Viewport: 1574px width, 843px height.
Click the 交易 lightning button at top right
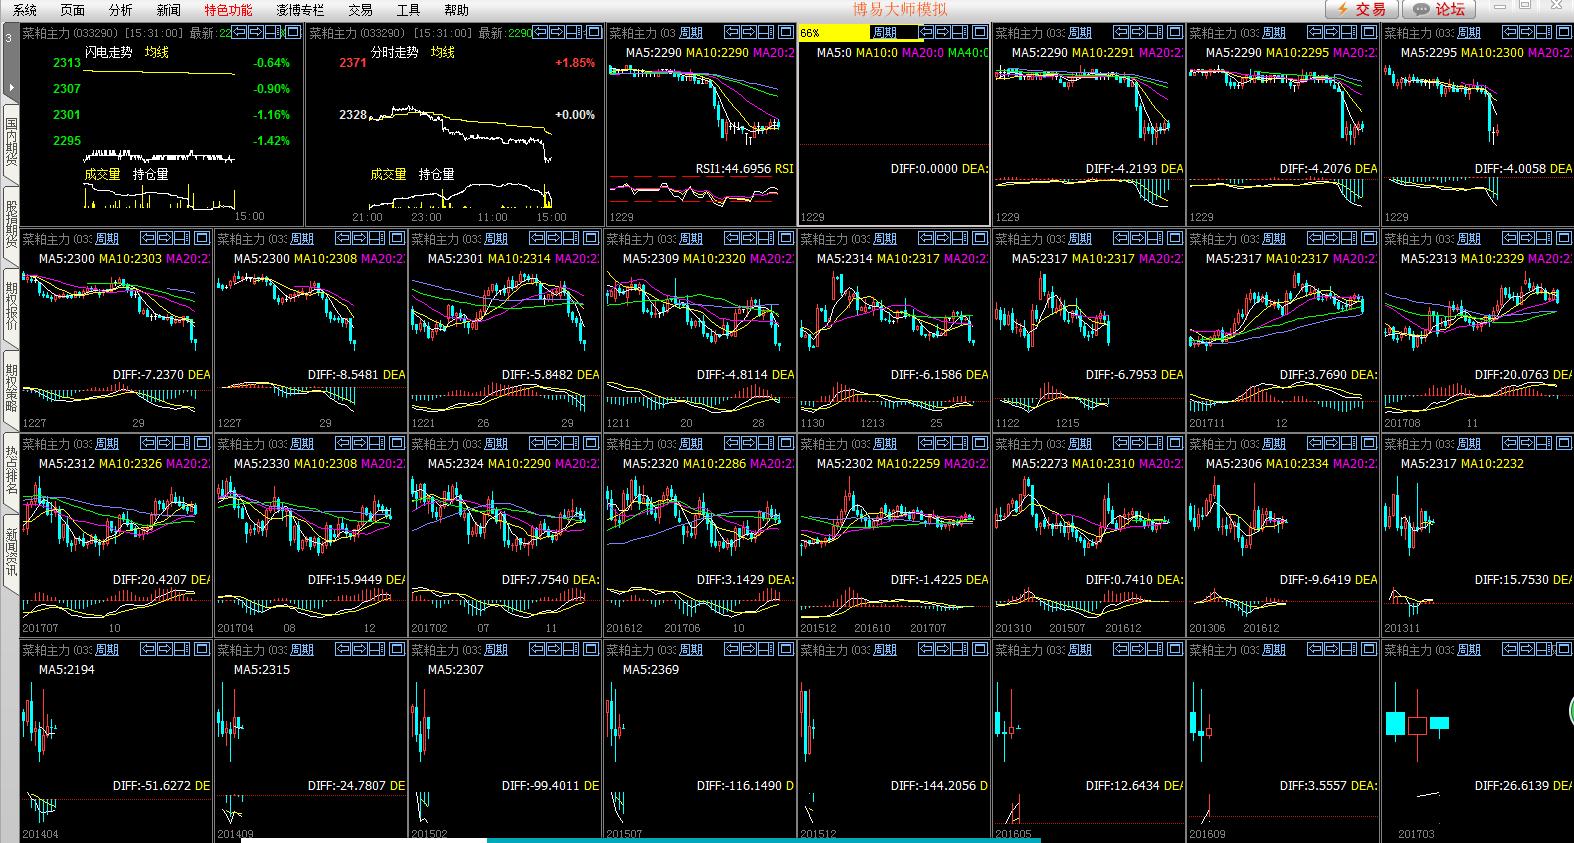(1361, 9)
